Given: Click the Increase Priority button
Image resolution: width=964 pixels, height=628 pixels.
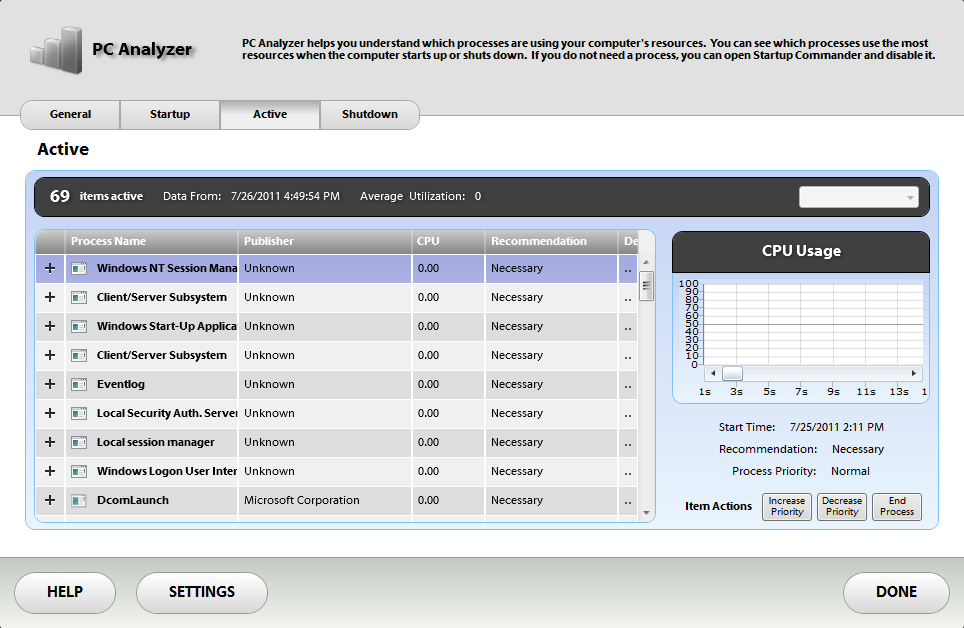Looking at the screenshot, I should click(x=787, y=506).
